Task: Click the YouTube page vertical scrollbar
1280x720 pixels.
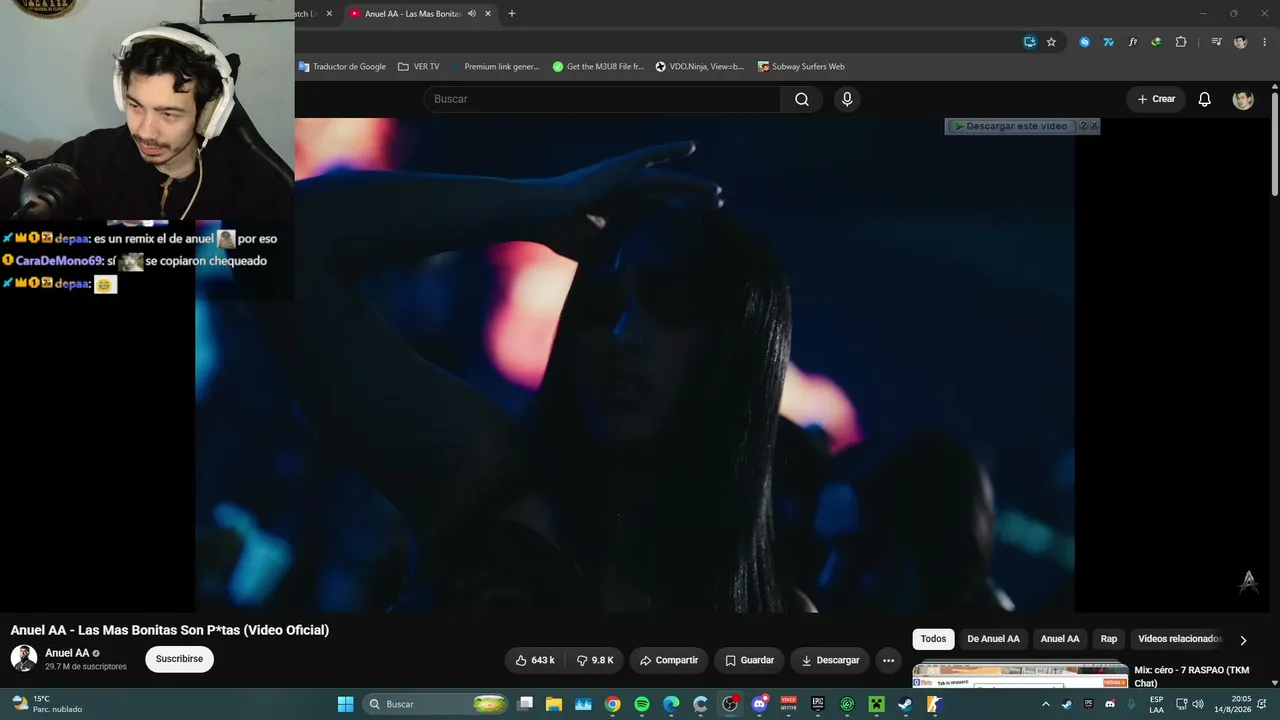Action: (x=1274, y=145)
